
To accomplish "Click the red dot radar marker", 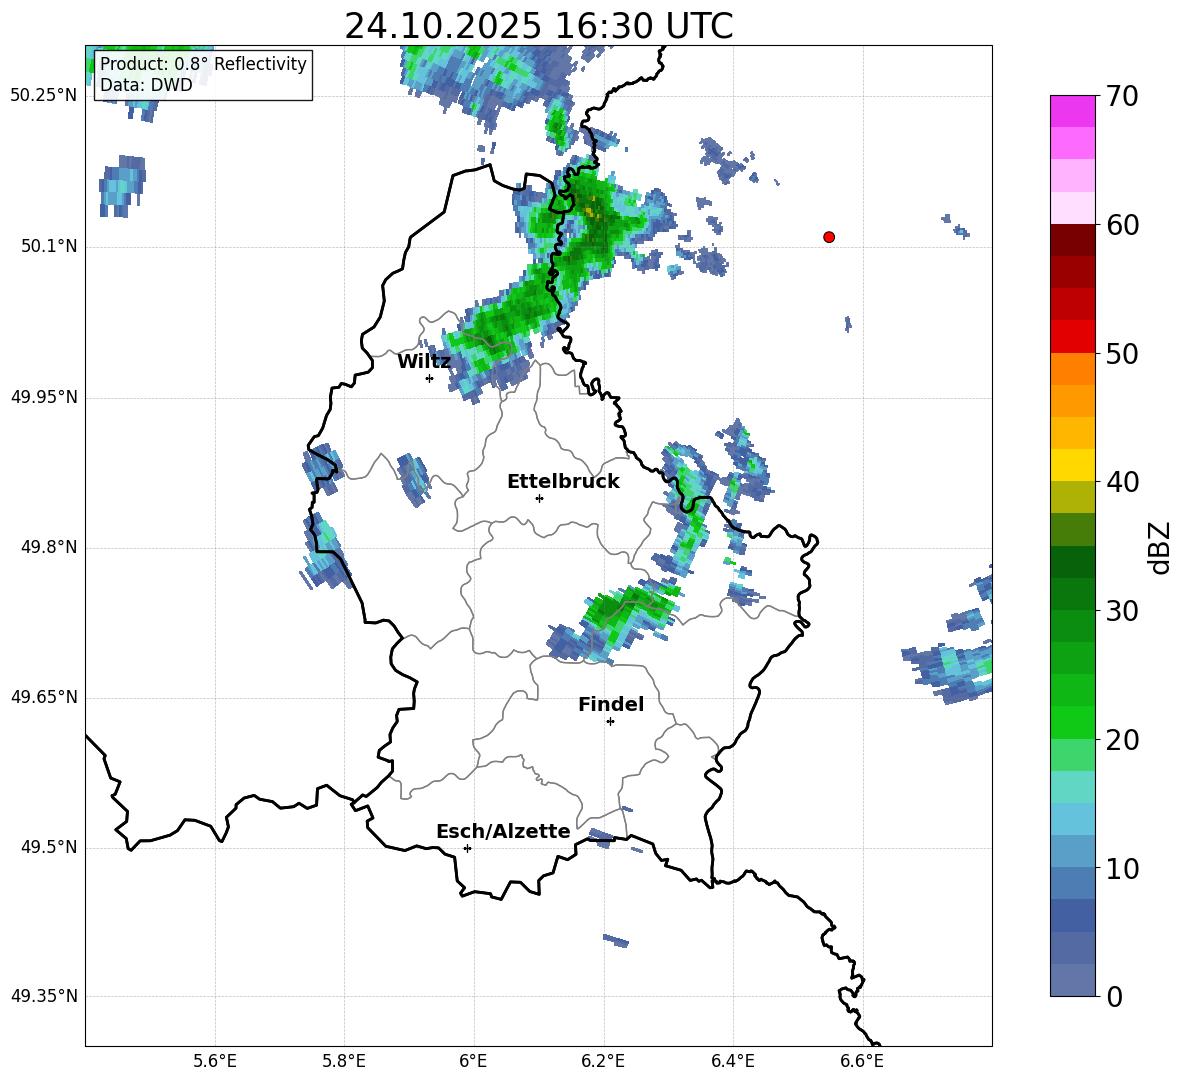I will [x=829, y=237].
